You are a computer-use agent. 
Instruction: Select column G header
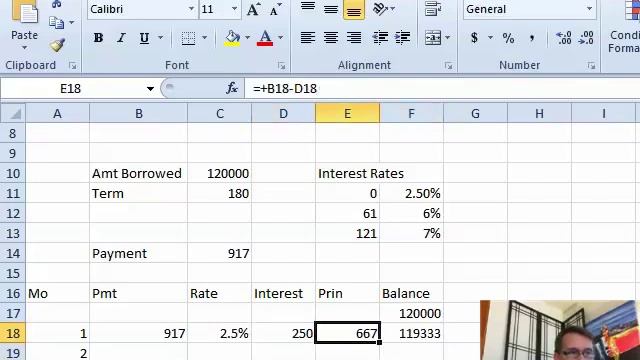point(476,113)
